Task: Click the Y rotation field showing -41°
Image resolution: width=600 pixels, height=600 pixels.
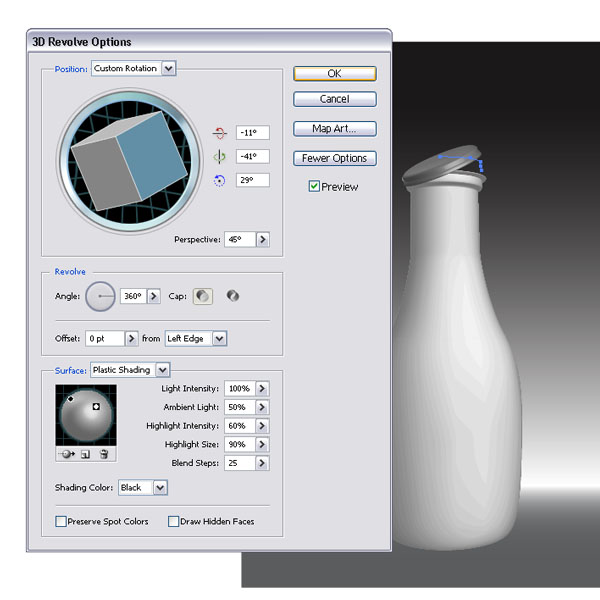Action: 253,157
